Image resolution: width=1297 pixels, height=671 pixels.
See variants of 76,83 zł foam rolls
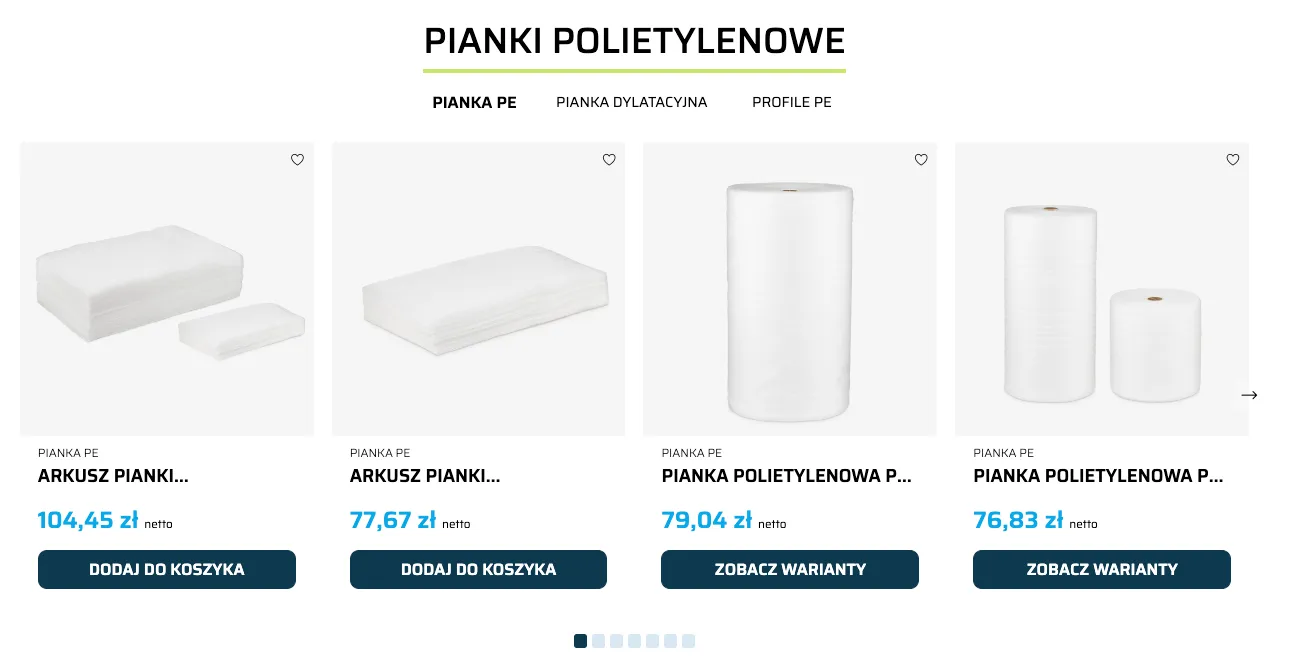tap(1102, 569)
